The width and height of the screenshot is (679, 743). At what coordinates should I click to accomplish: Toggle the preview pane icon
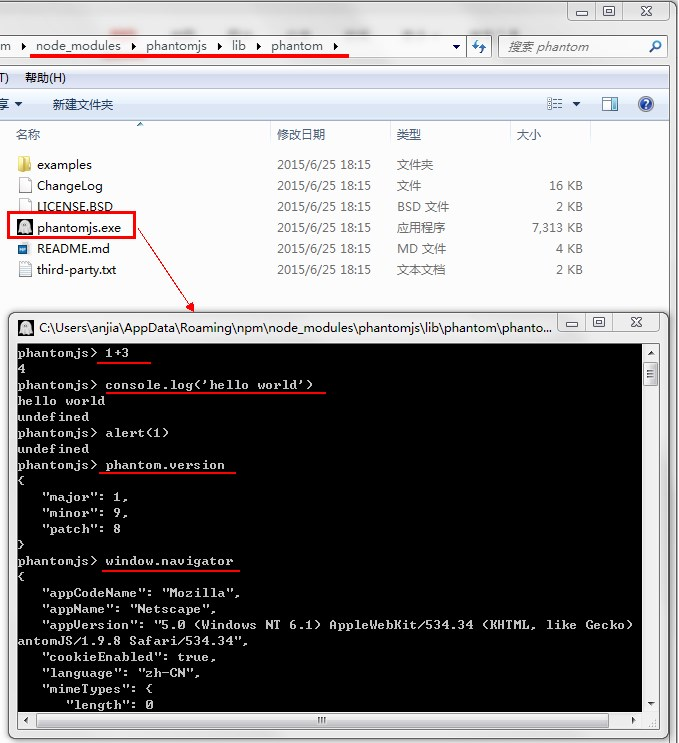(x=610, y=104)
